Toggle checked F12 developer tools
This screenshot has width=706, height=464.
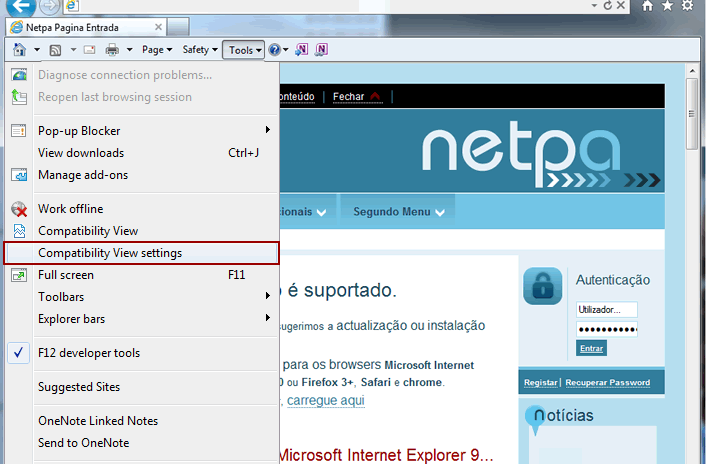[142, 353]
